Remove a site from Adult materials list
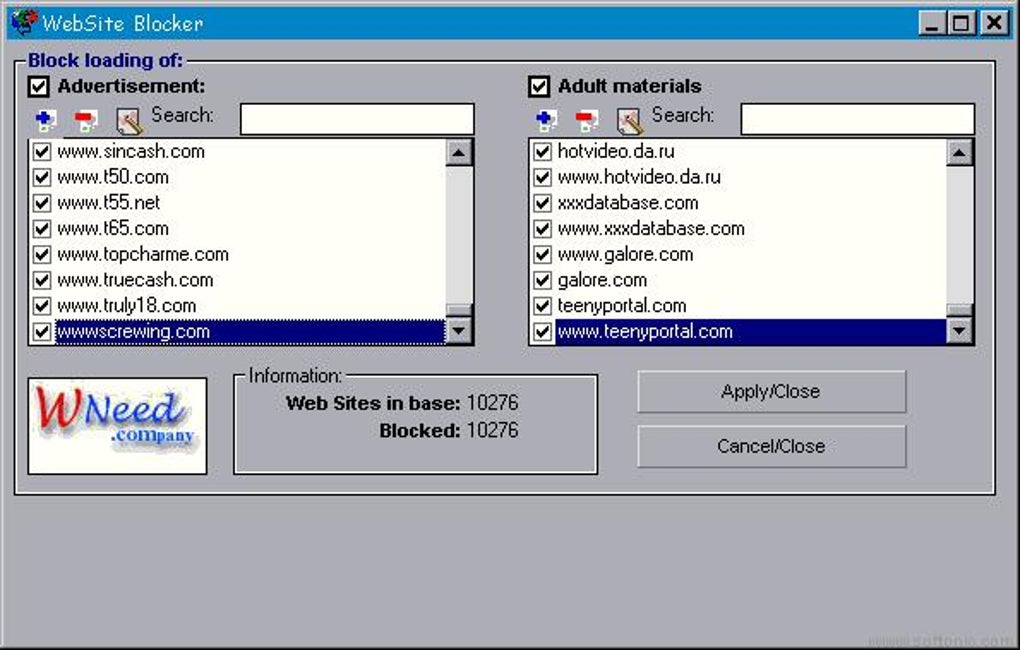The height and width of the screenshot is (650, 1020). click(586, 120)
